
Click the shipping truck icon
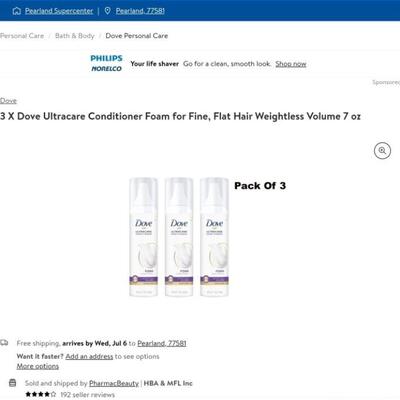coord(4,343)
